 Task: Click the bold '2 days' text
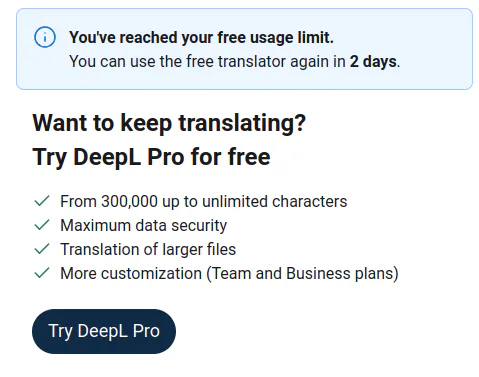pyautogui.click(x=373, y=62)
